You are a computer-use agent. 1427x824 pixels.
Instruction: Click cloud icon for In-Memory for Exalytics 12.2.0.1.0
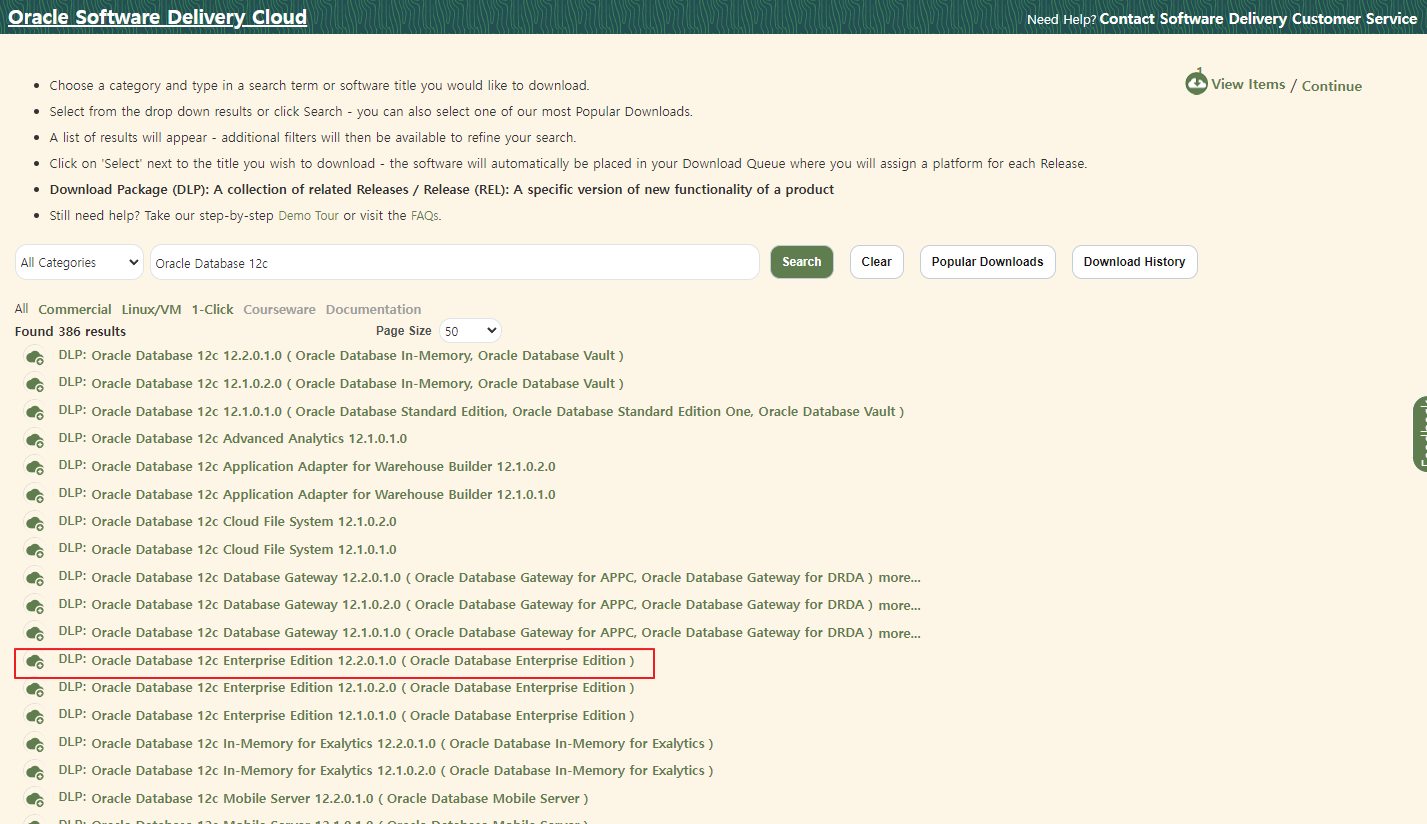tap(35, 744)
